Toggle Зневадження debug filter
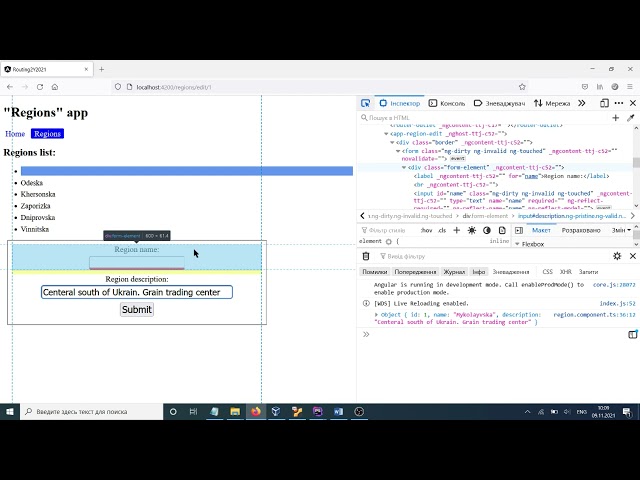 point(511,272)
